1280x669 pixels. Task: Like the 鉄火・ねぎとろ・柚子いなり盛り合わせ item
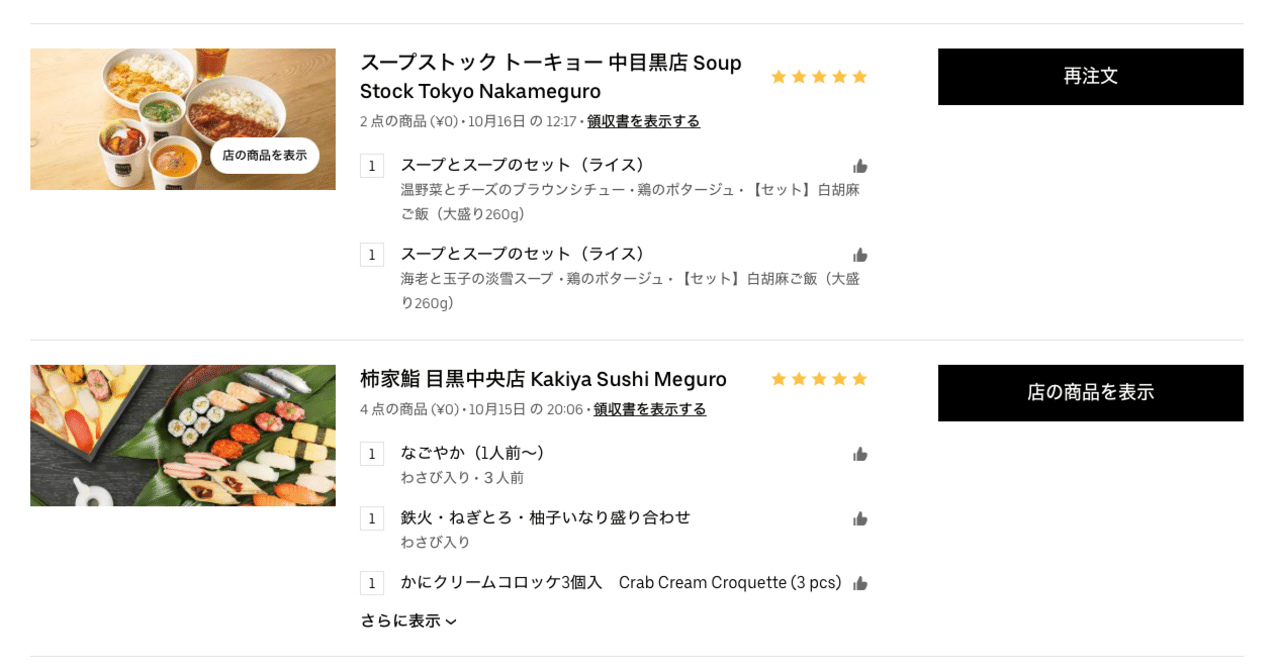[860, 518]
